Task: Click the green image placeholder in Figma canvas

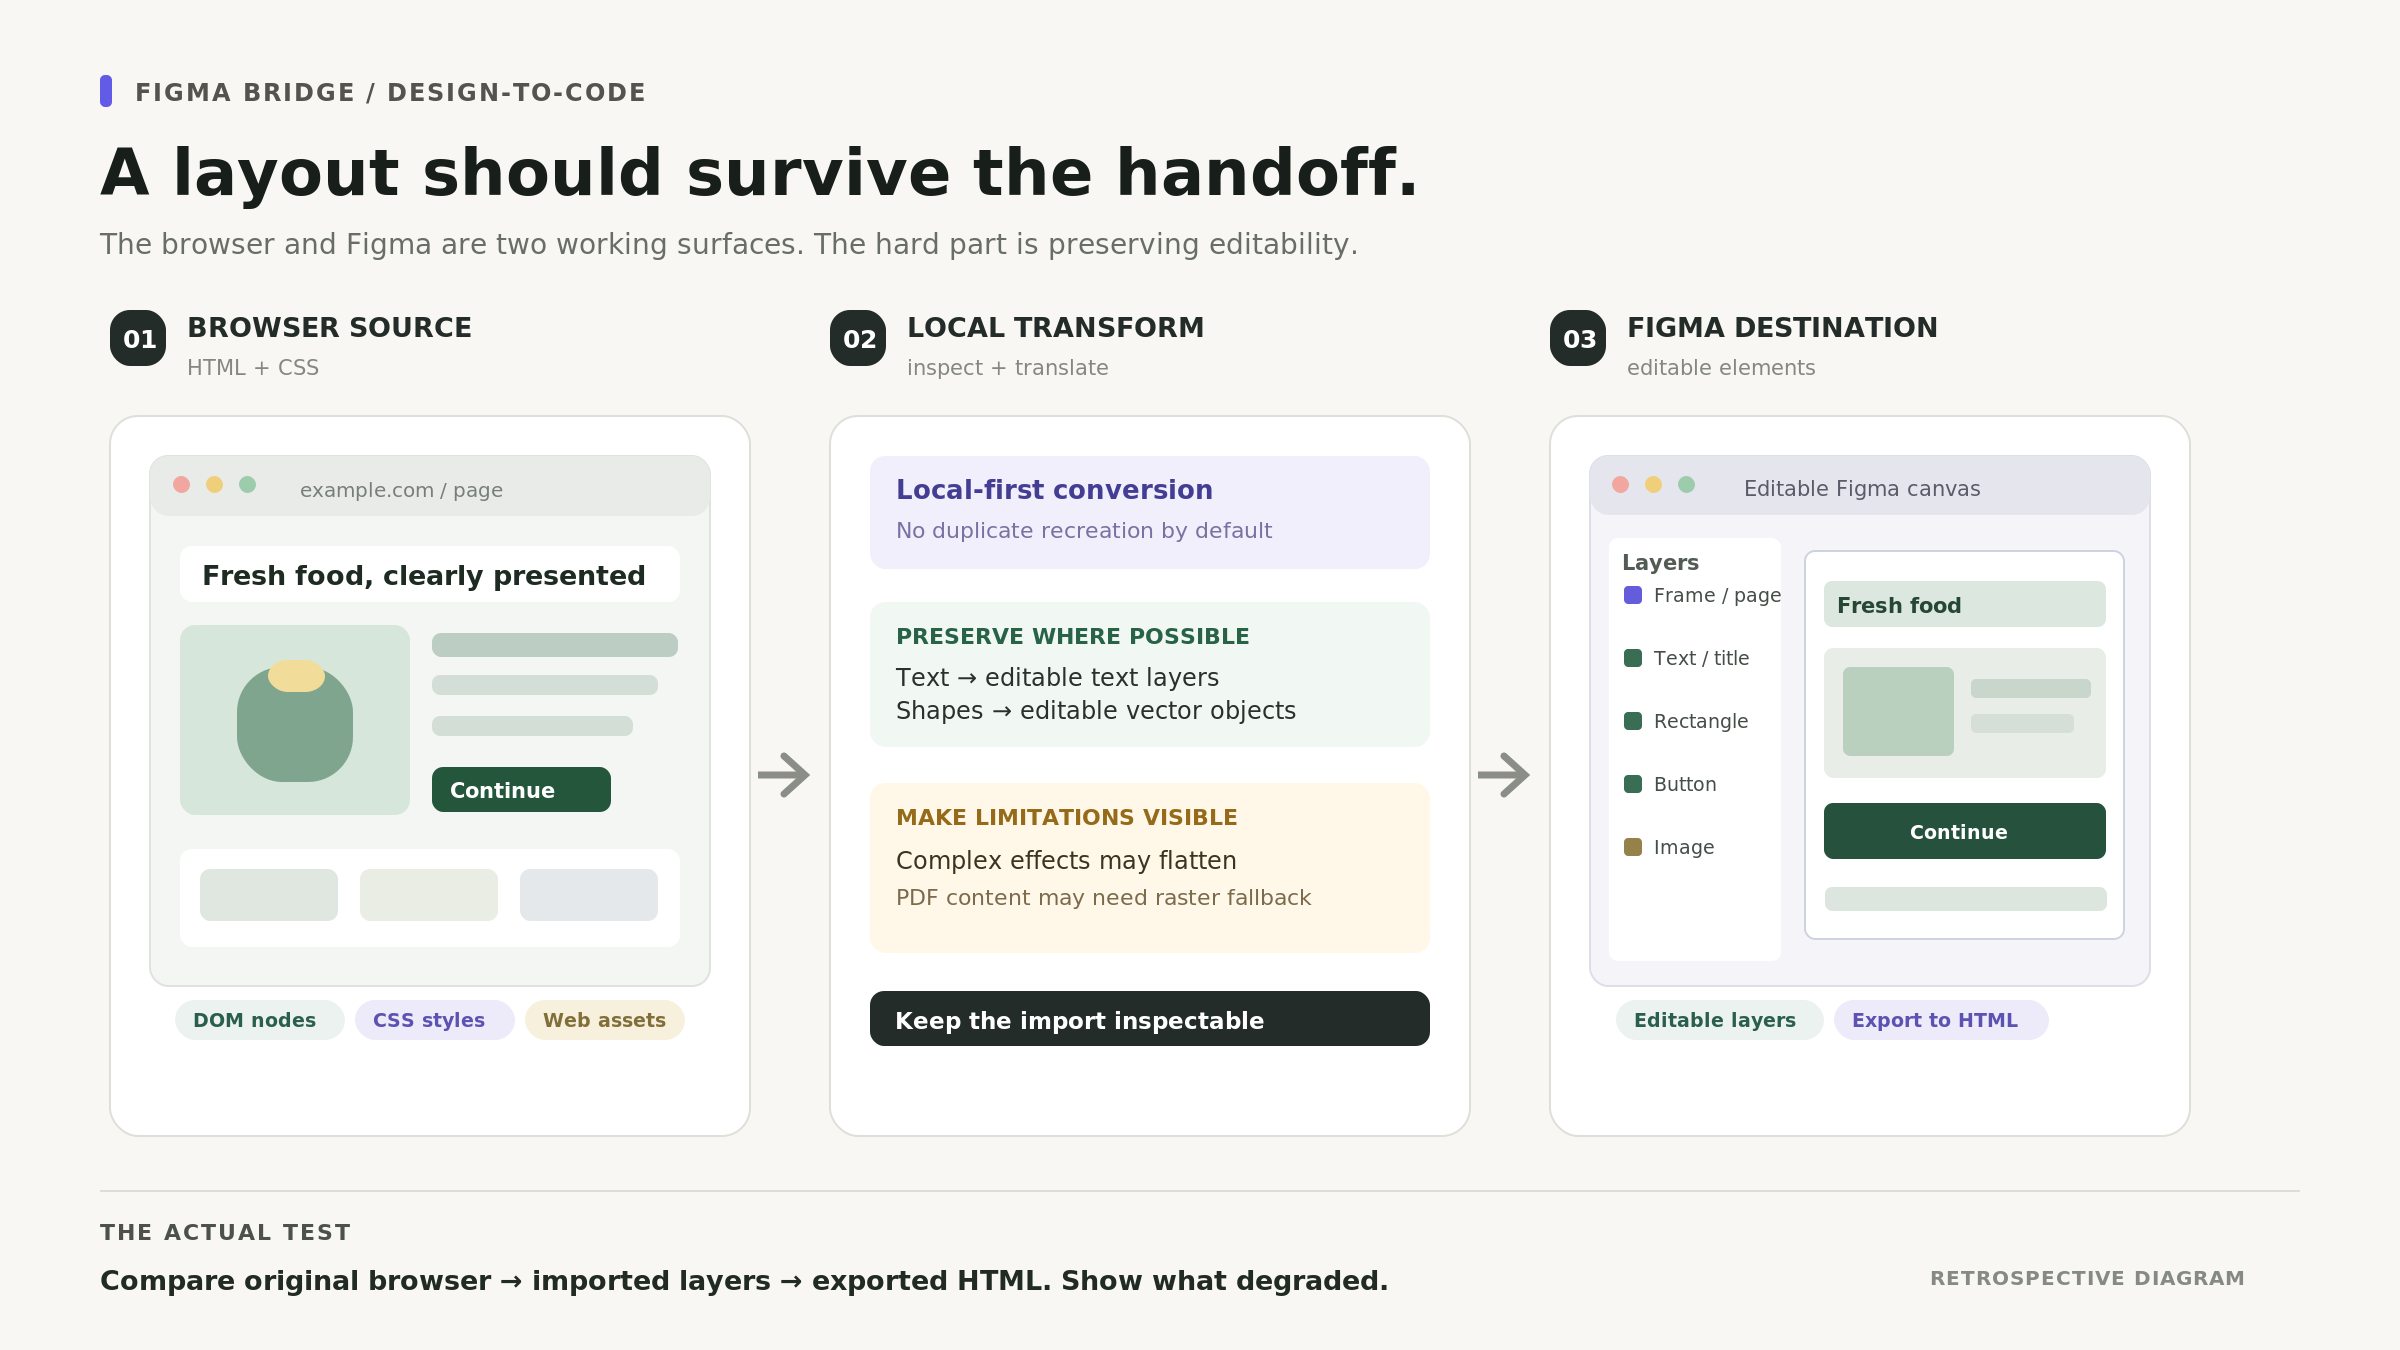Action: click(1898, 711)
